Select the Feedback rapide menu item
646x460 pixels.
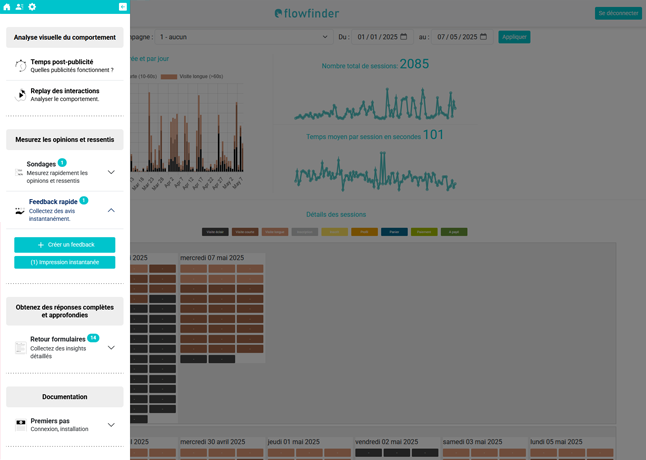[x=65, y=210]
